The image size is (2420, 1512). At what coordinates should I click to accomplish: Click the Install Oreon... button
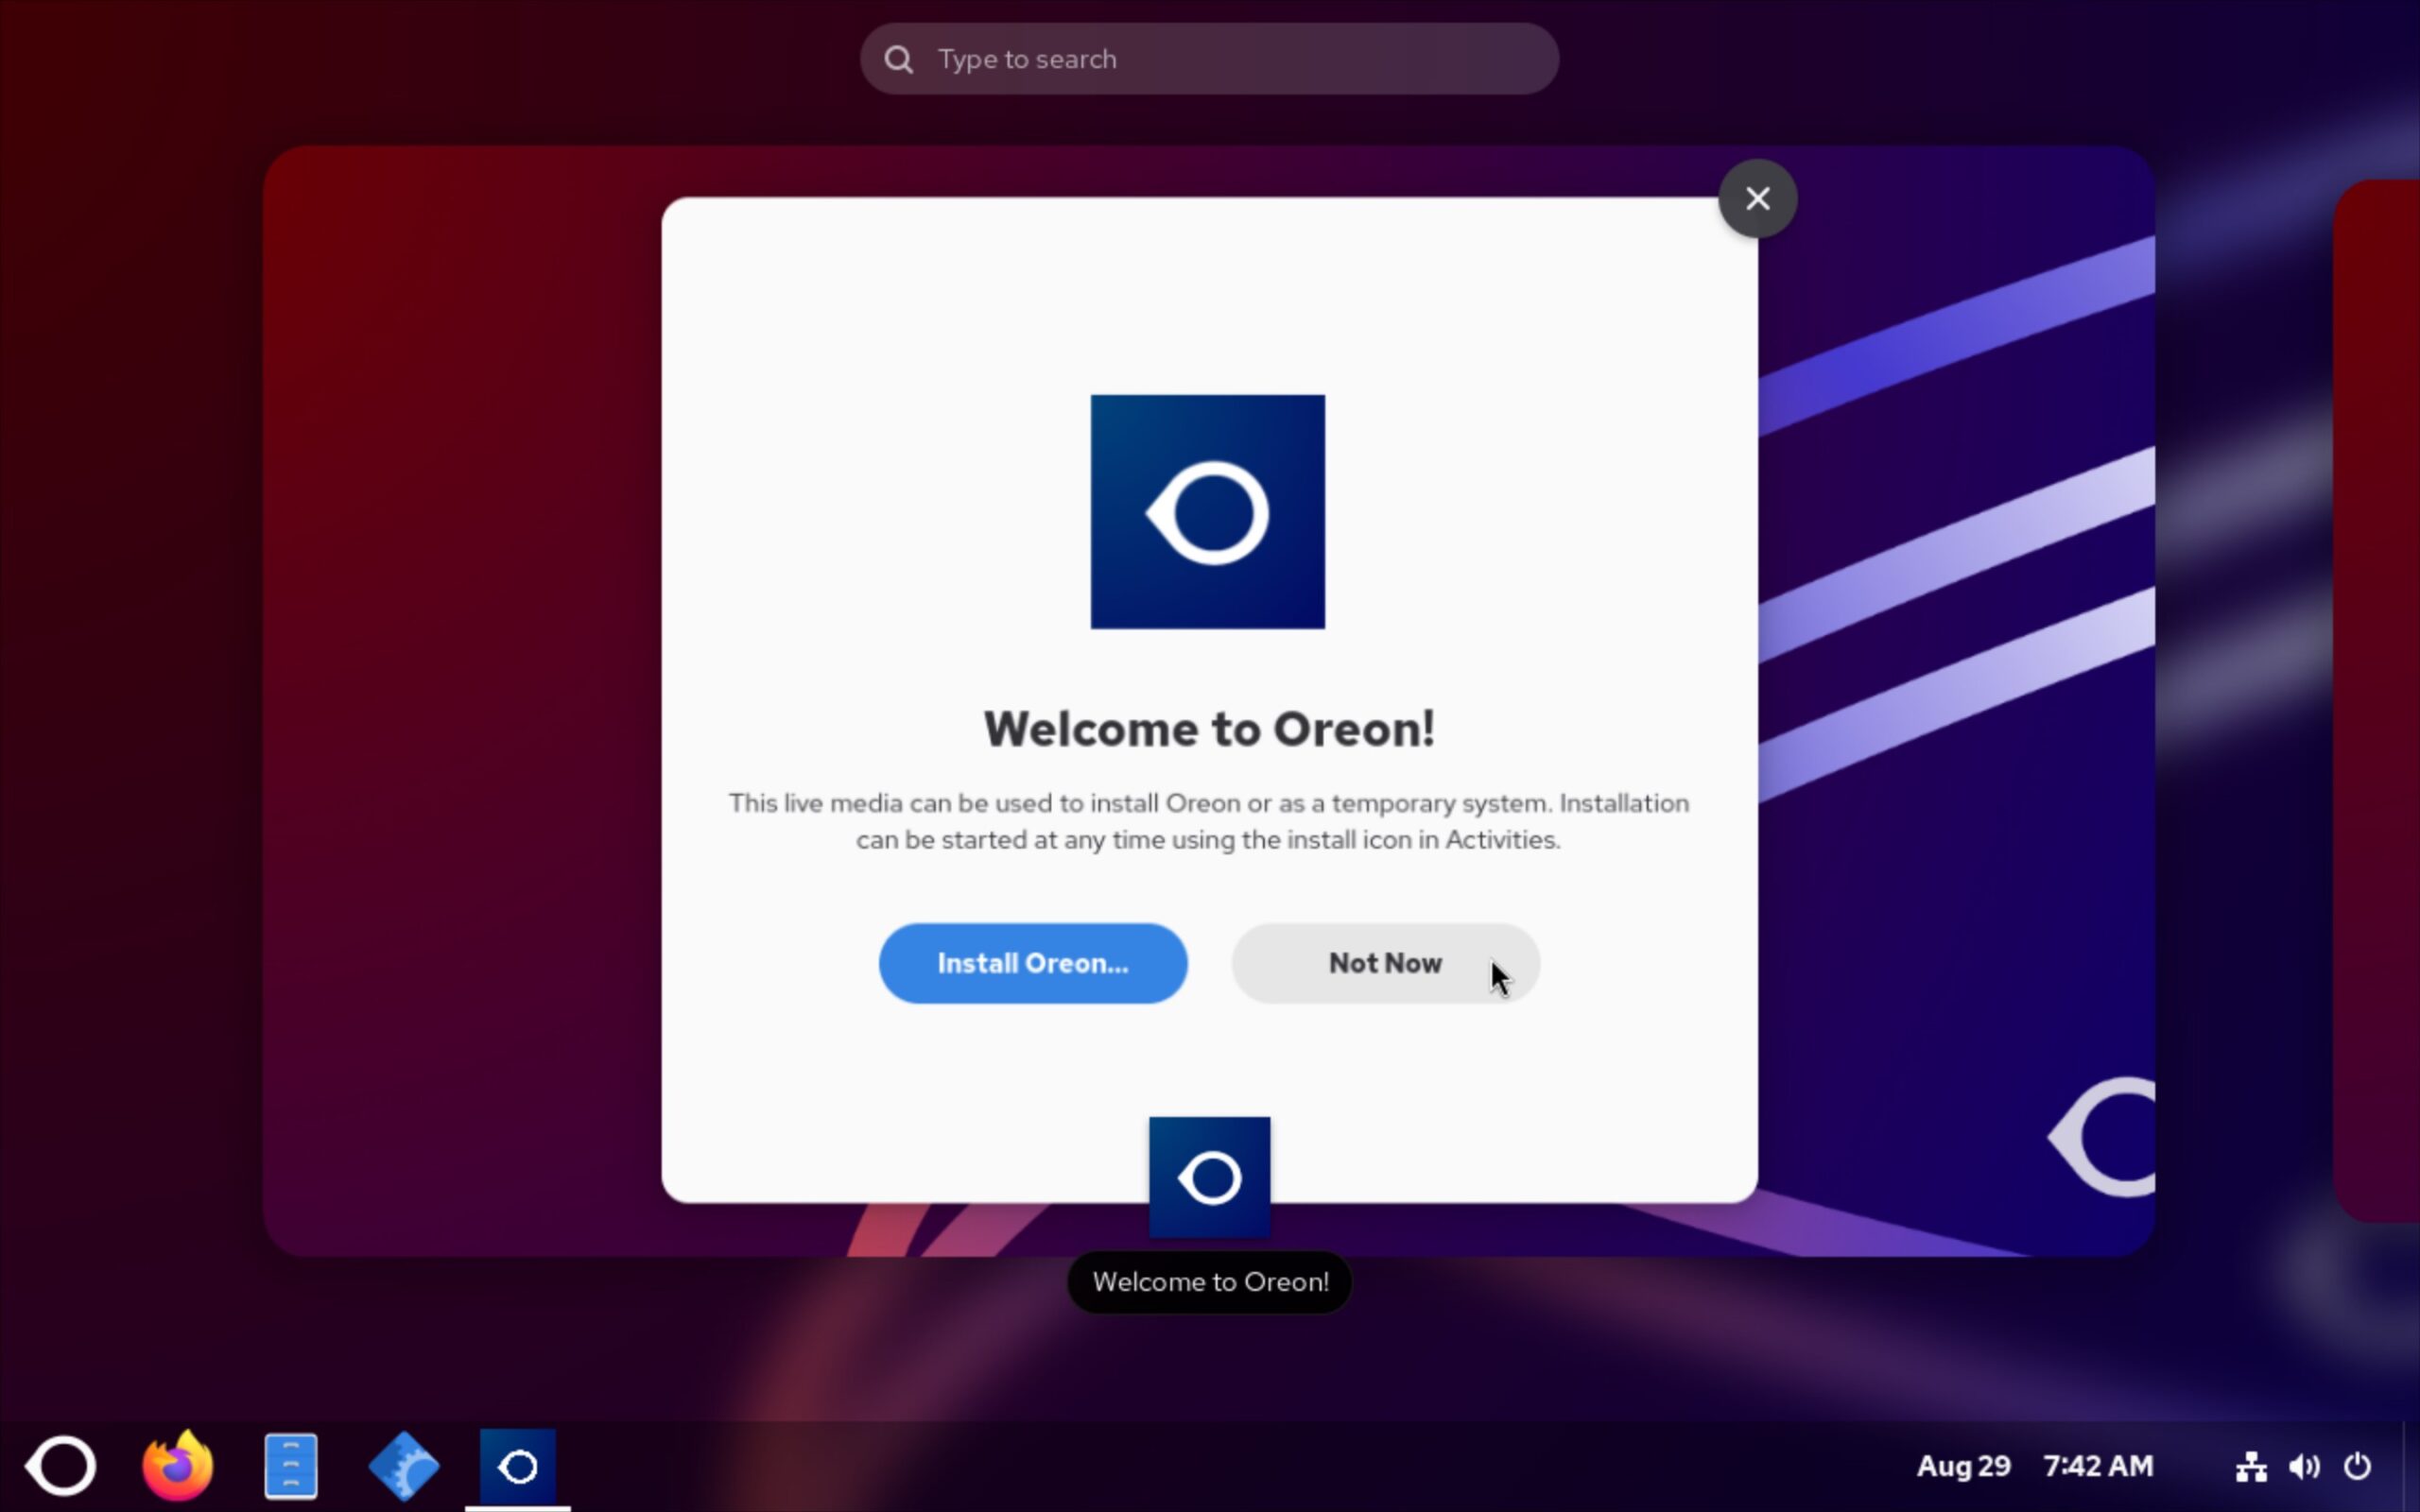coord(1033,963)
